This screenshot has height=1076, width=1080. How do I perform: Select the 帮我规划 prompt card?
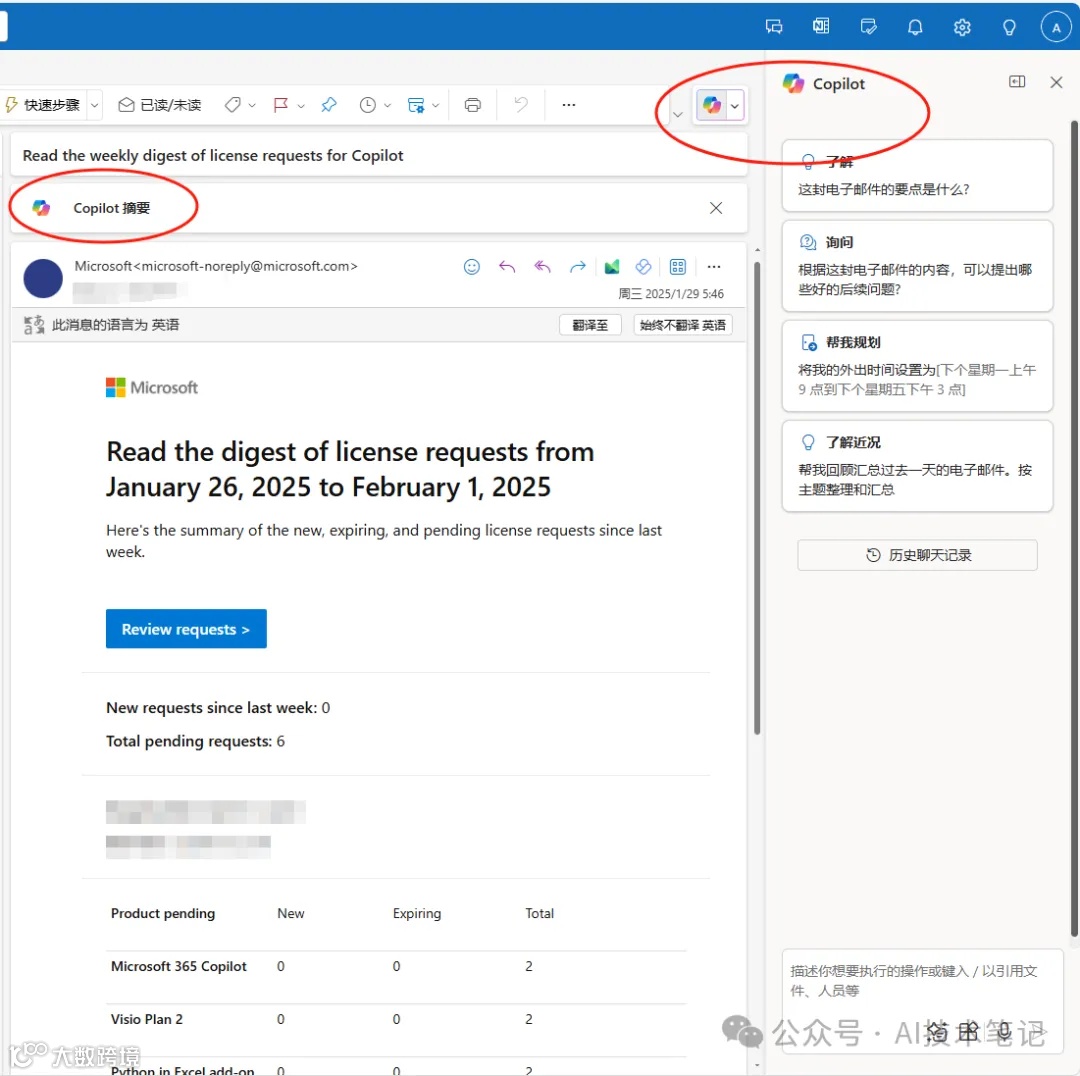click(x=917, y=366)
